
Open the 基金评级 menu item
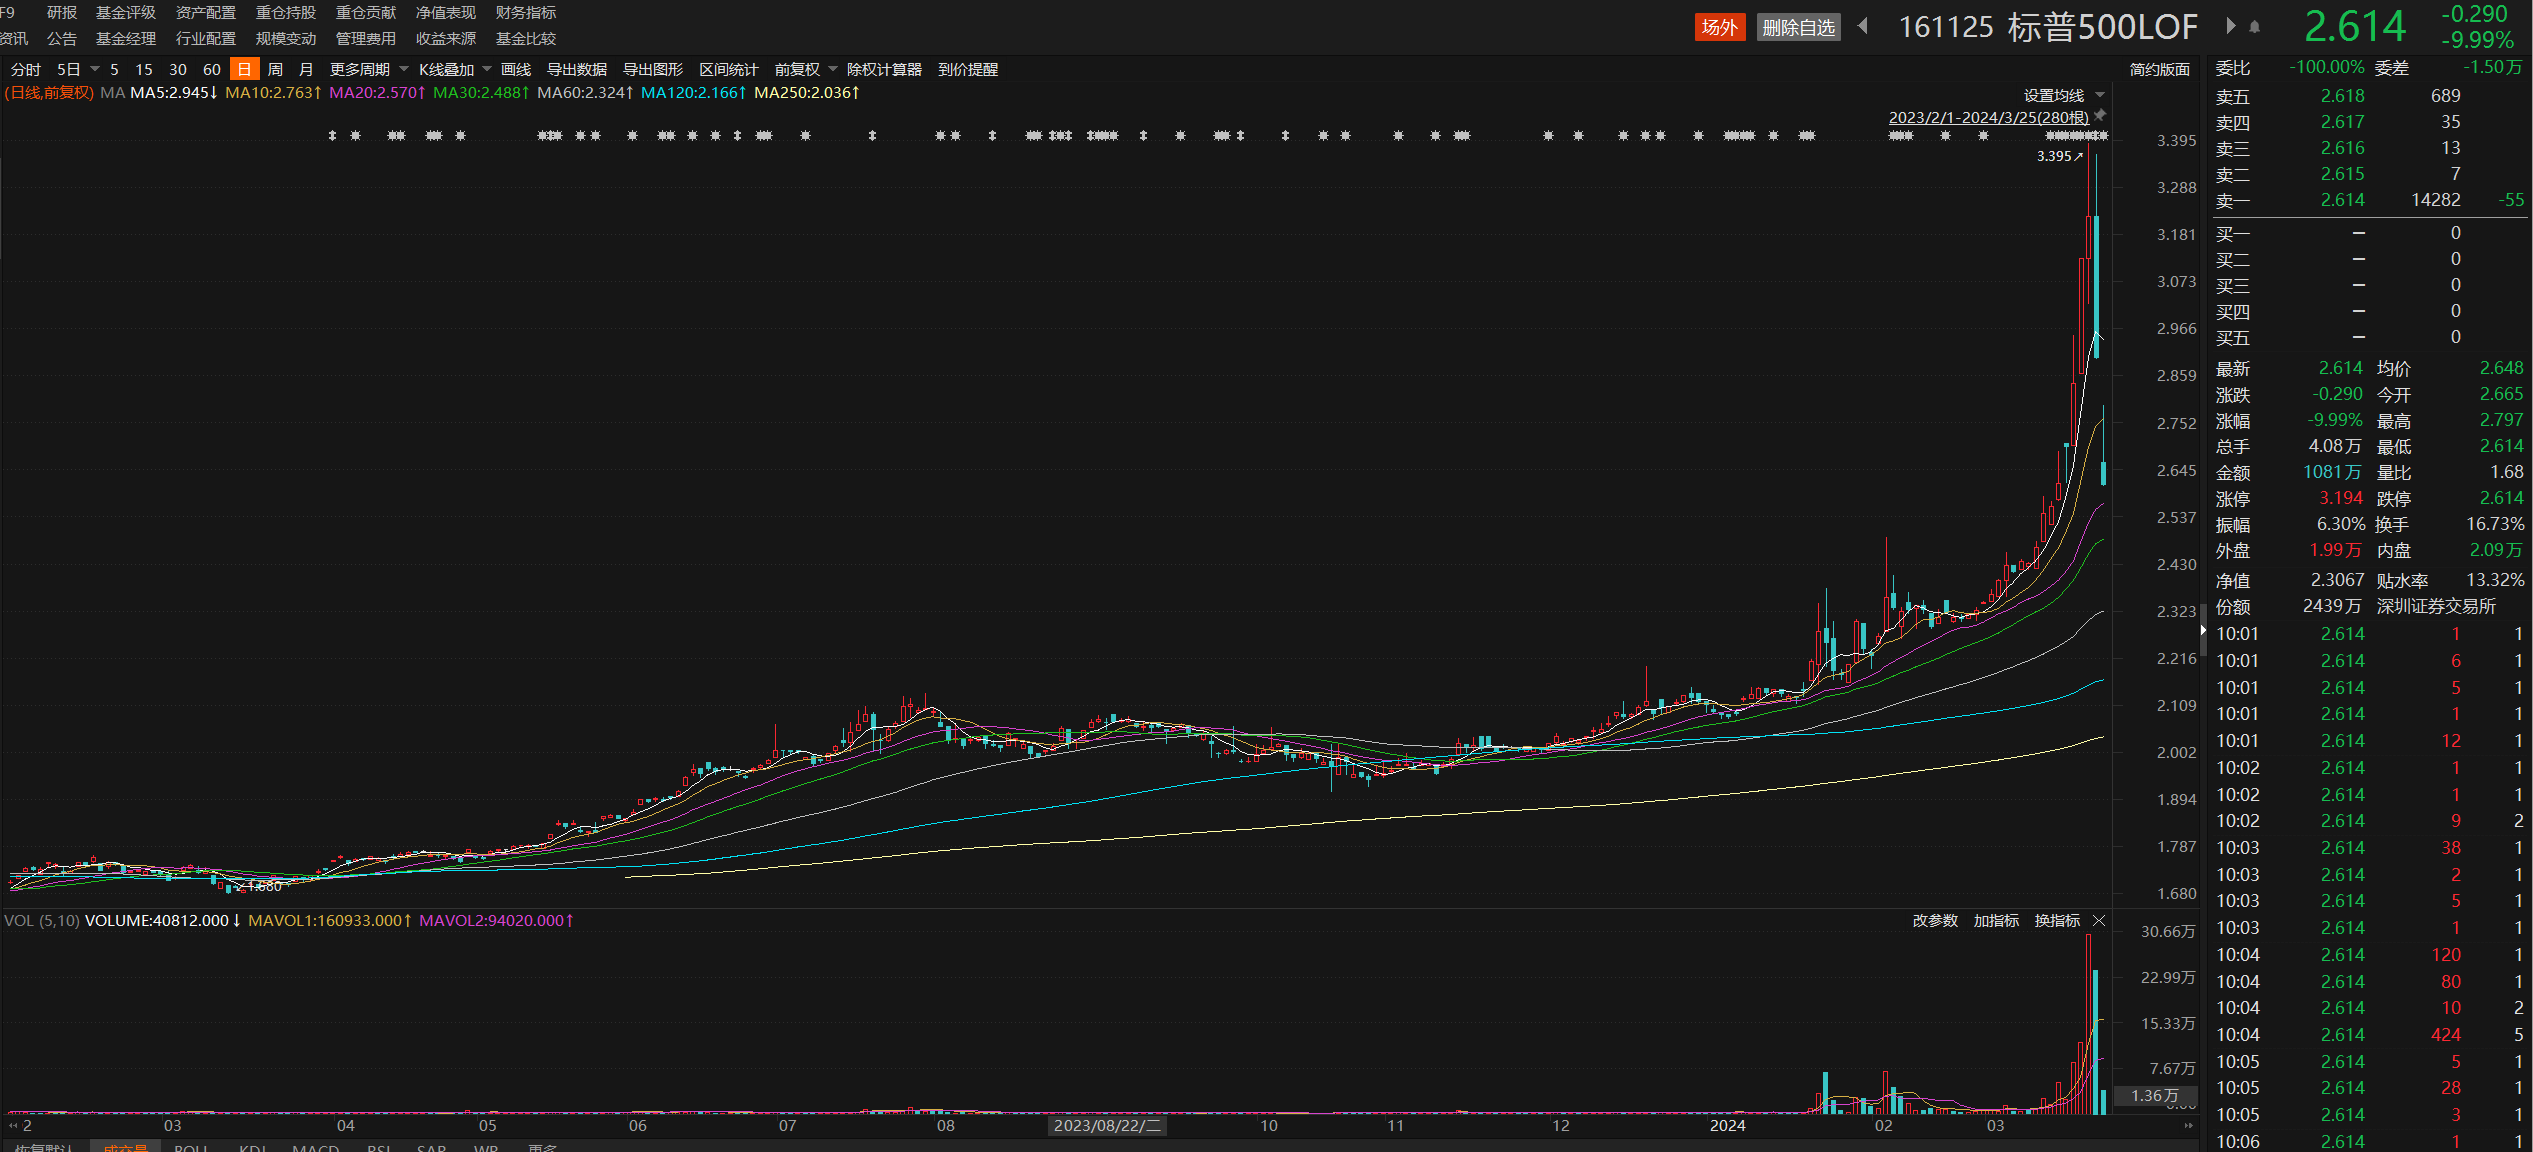126,12
